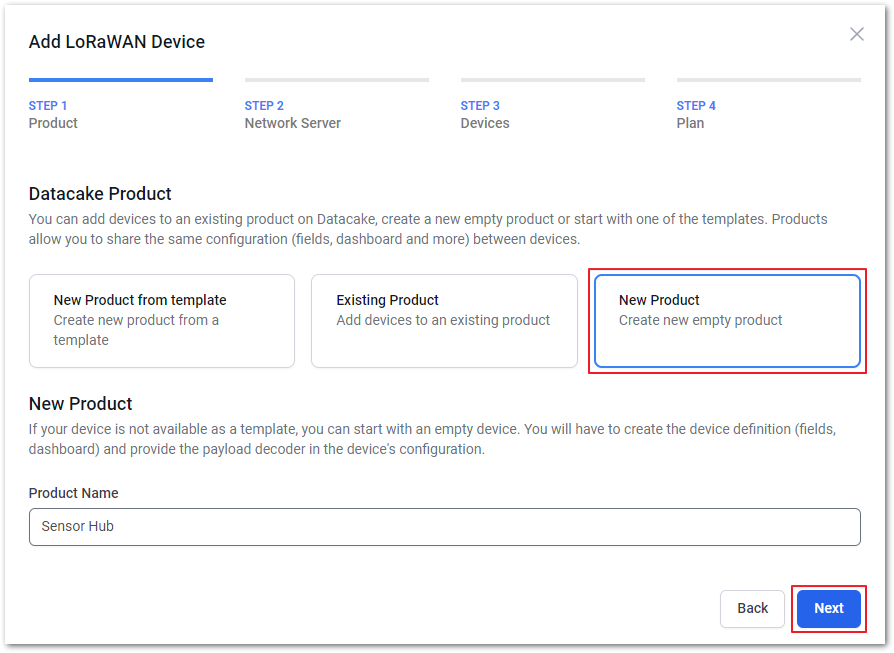894x653 pixels.
Task: Click the blue progress bar above Step 1
Action: click(121, 80)
